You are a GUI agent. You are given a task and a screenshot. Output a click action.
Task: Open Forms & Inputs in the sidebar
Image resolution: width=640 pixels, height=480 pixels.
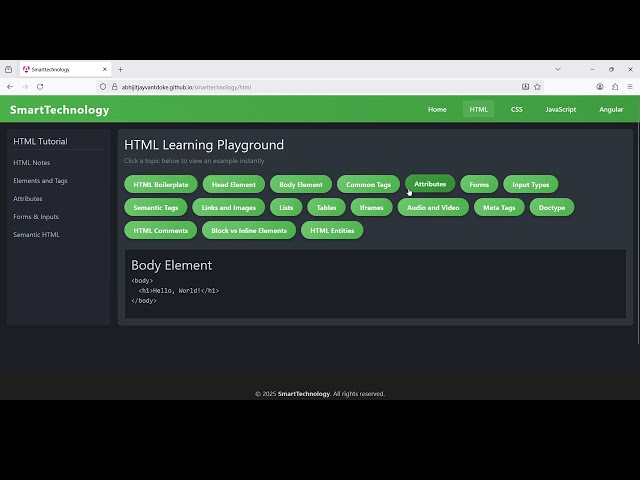pyautogui.click(x=36, y=216)
